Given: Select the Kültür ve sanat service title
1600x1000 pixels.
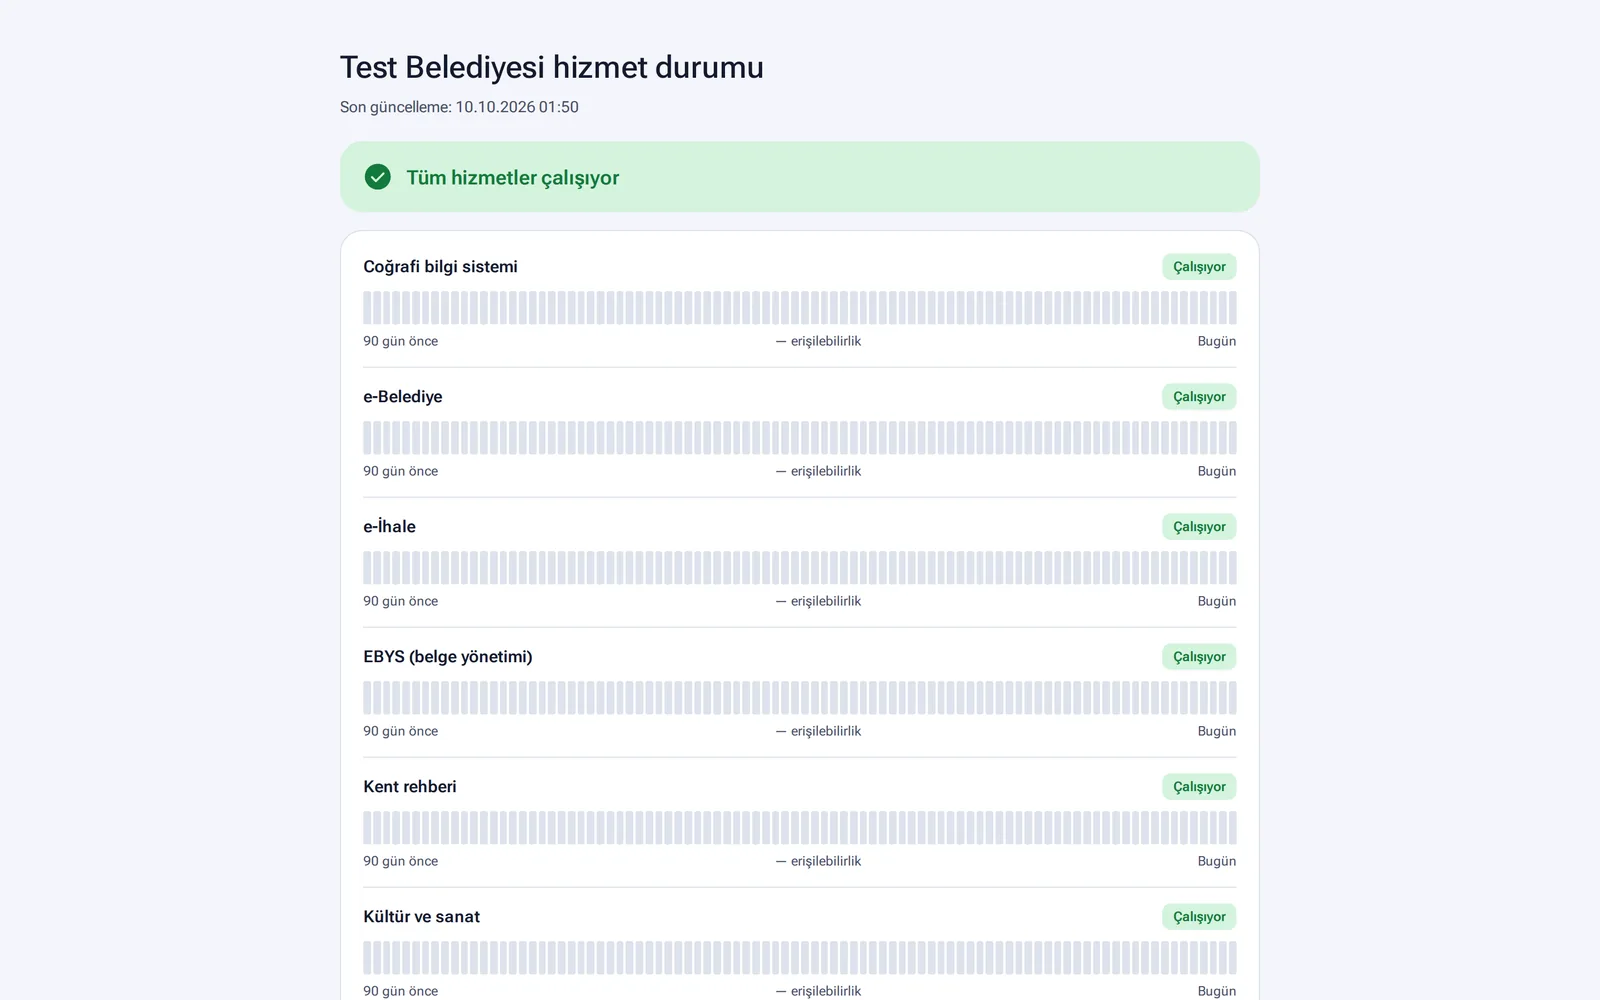Looking at the screenshot, I should (421, 917).
